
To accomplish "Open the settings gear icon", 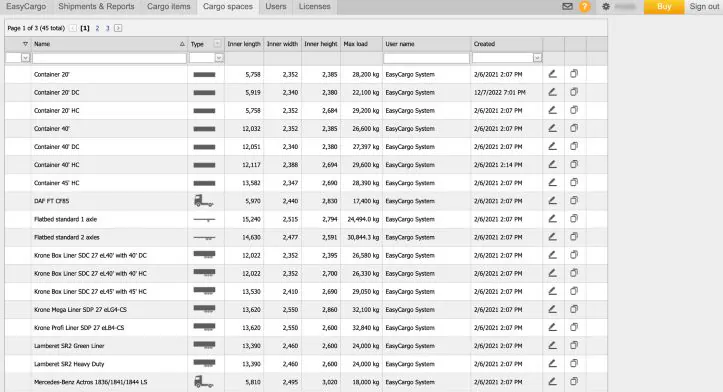I will [606, 6].
